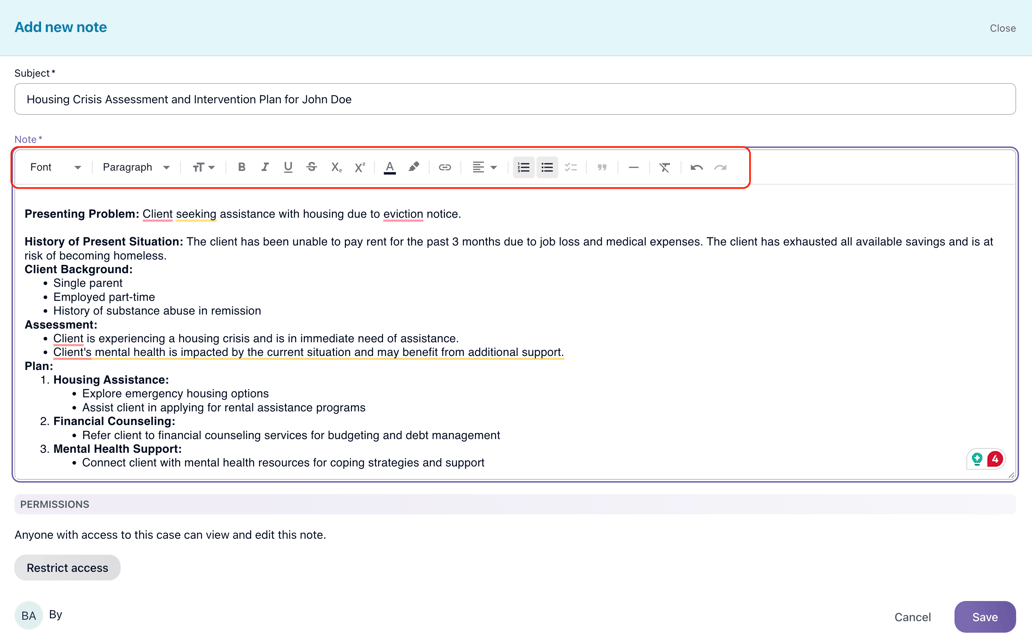Undo the last edit
The width and height of the screenshot is (1032, 637).
pos(696,167)
